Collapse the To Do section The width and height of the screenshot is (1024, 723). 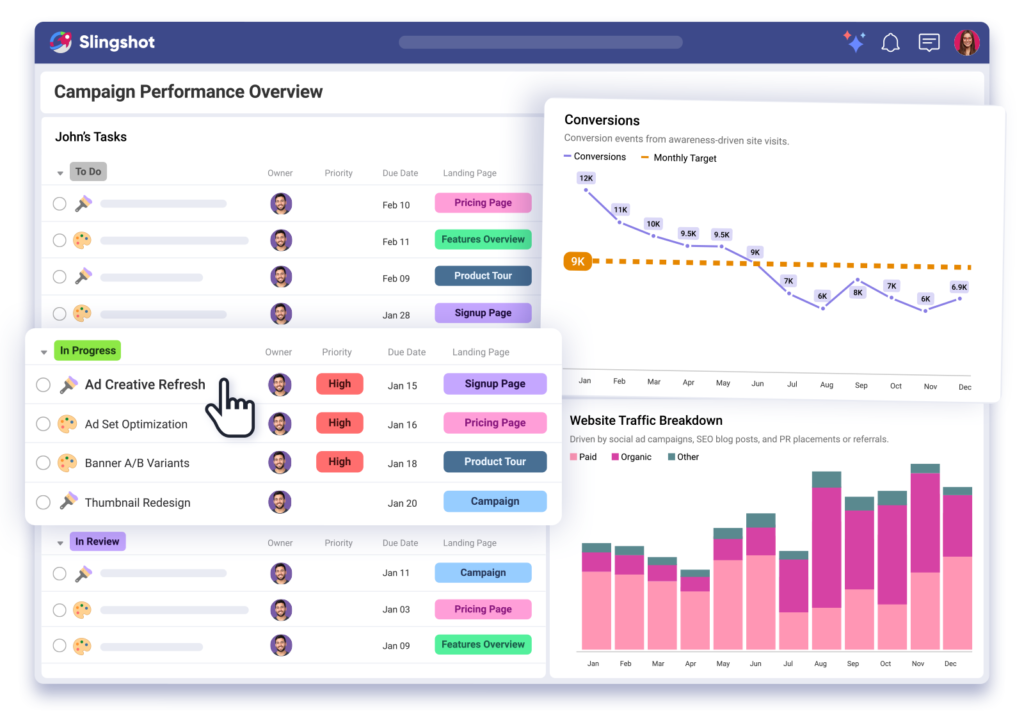(60, 171)
